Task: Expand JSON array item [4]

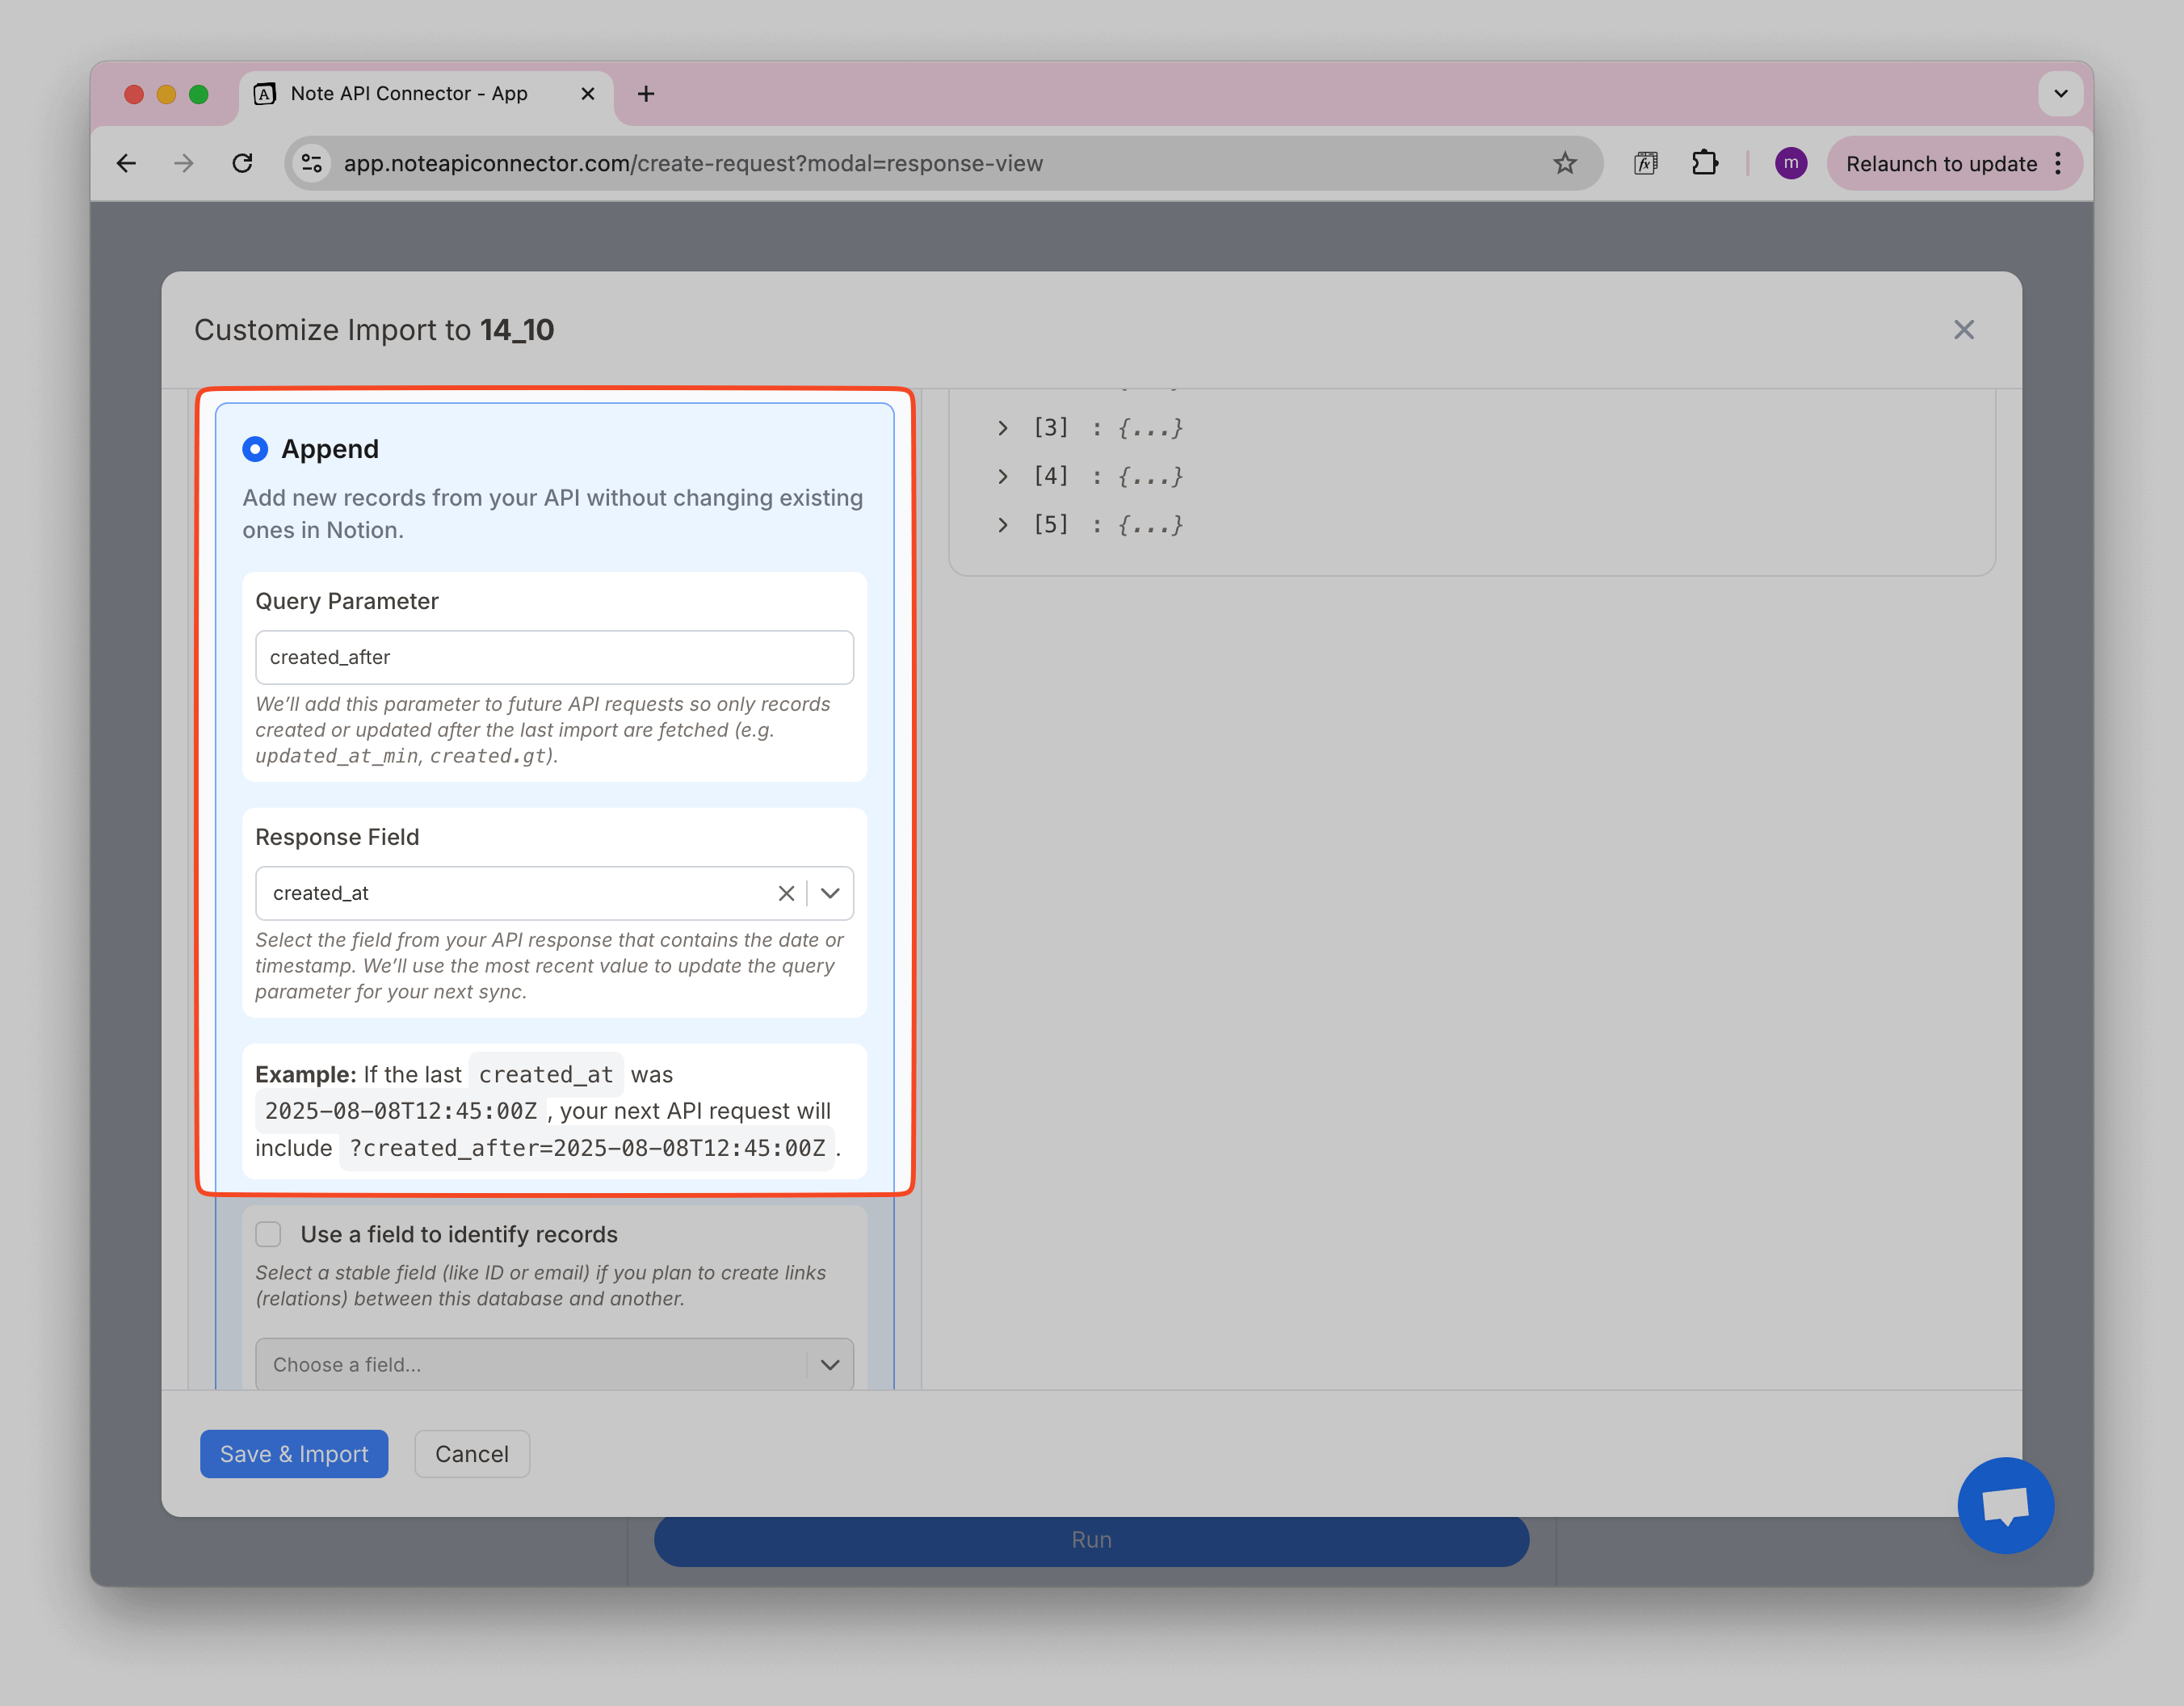Action: [x=1003, y=476]
